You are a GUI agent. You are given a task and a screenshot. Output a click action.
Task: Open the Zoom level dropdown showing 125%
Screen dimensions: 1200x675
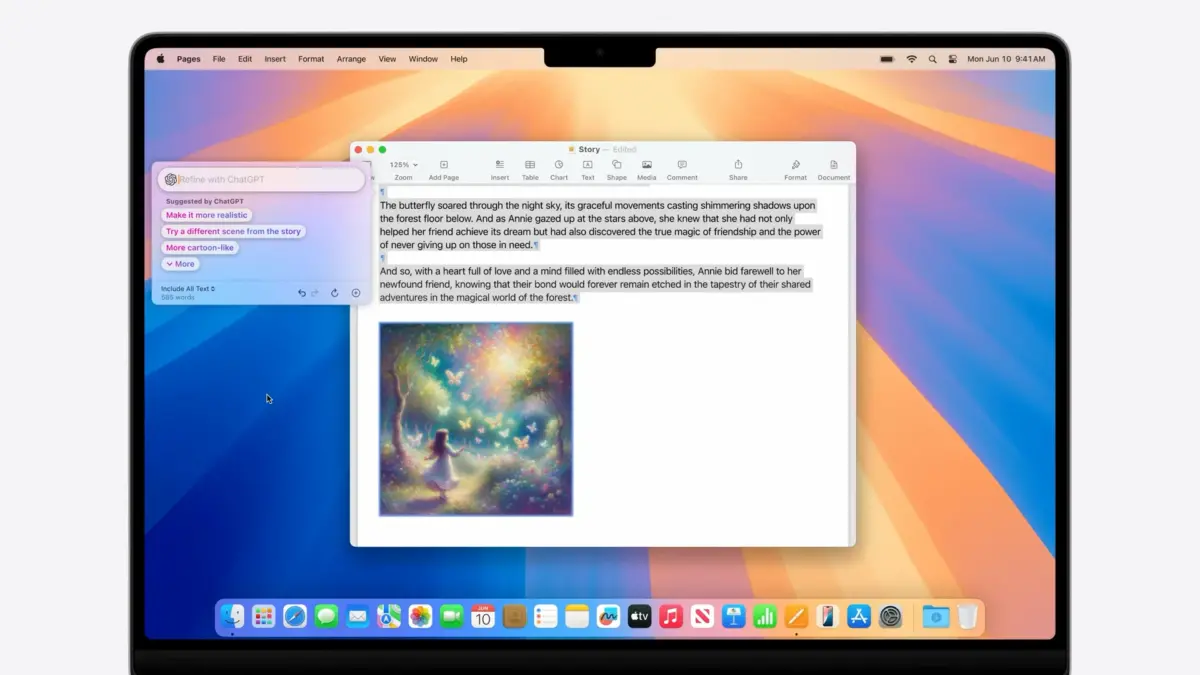[x=401, y=164]
